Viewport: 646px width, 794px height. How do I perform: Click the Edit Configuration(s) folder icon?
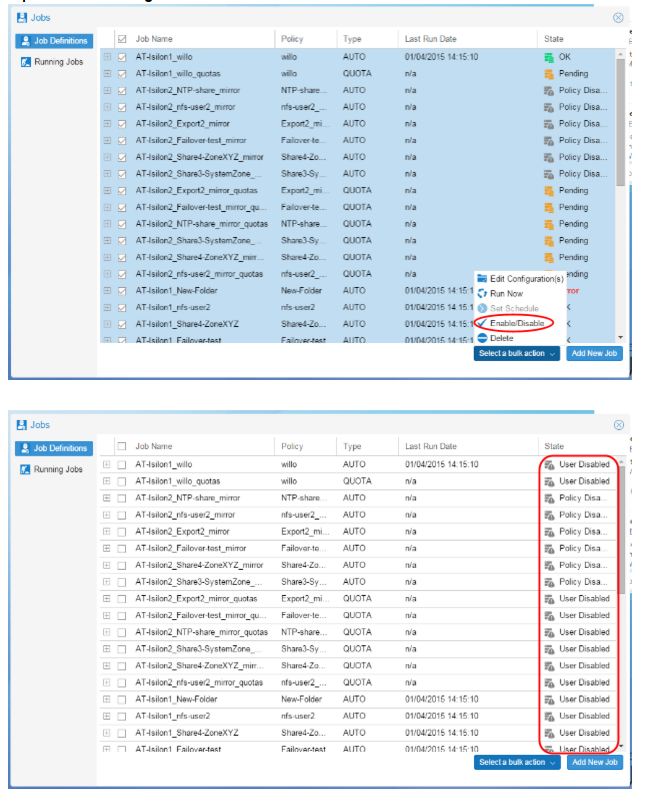482,279
